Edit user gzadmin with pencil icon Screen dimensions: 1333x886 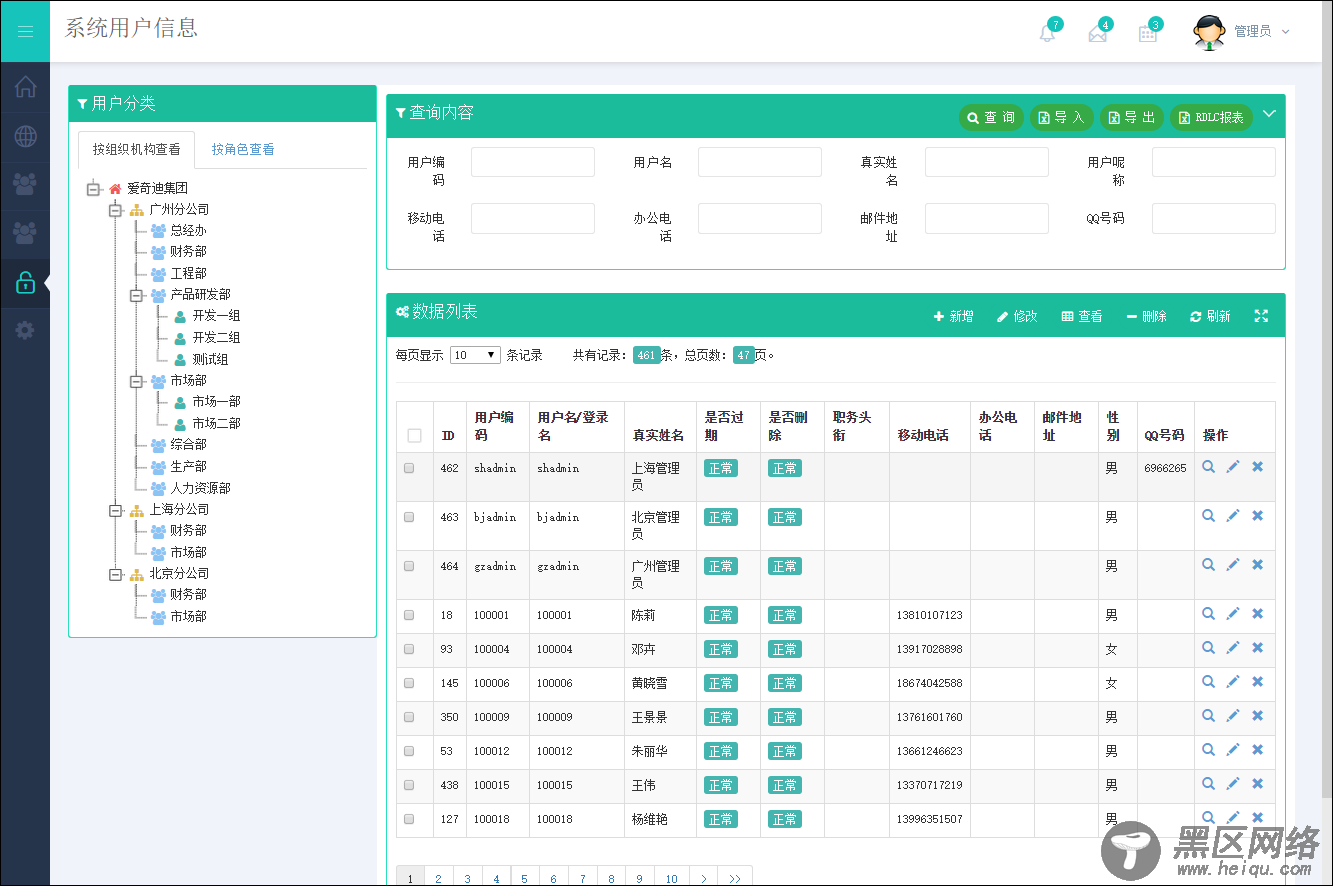point(1233,565)
